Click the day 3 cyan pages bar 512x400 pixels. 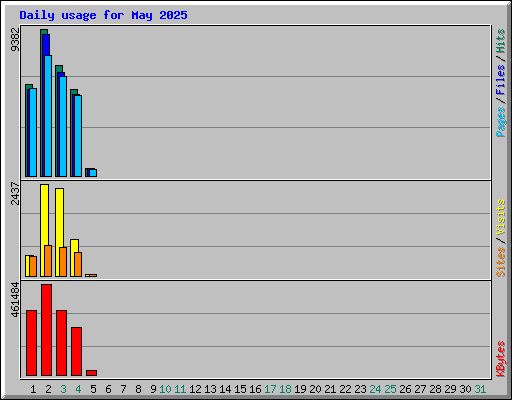63,127
